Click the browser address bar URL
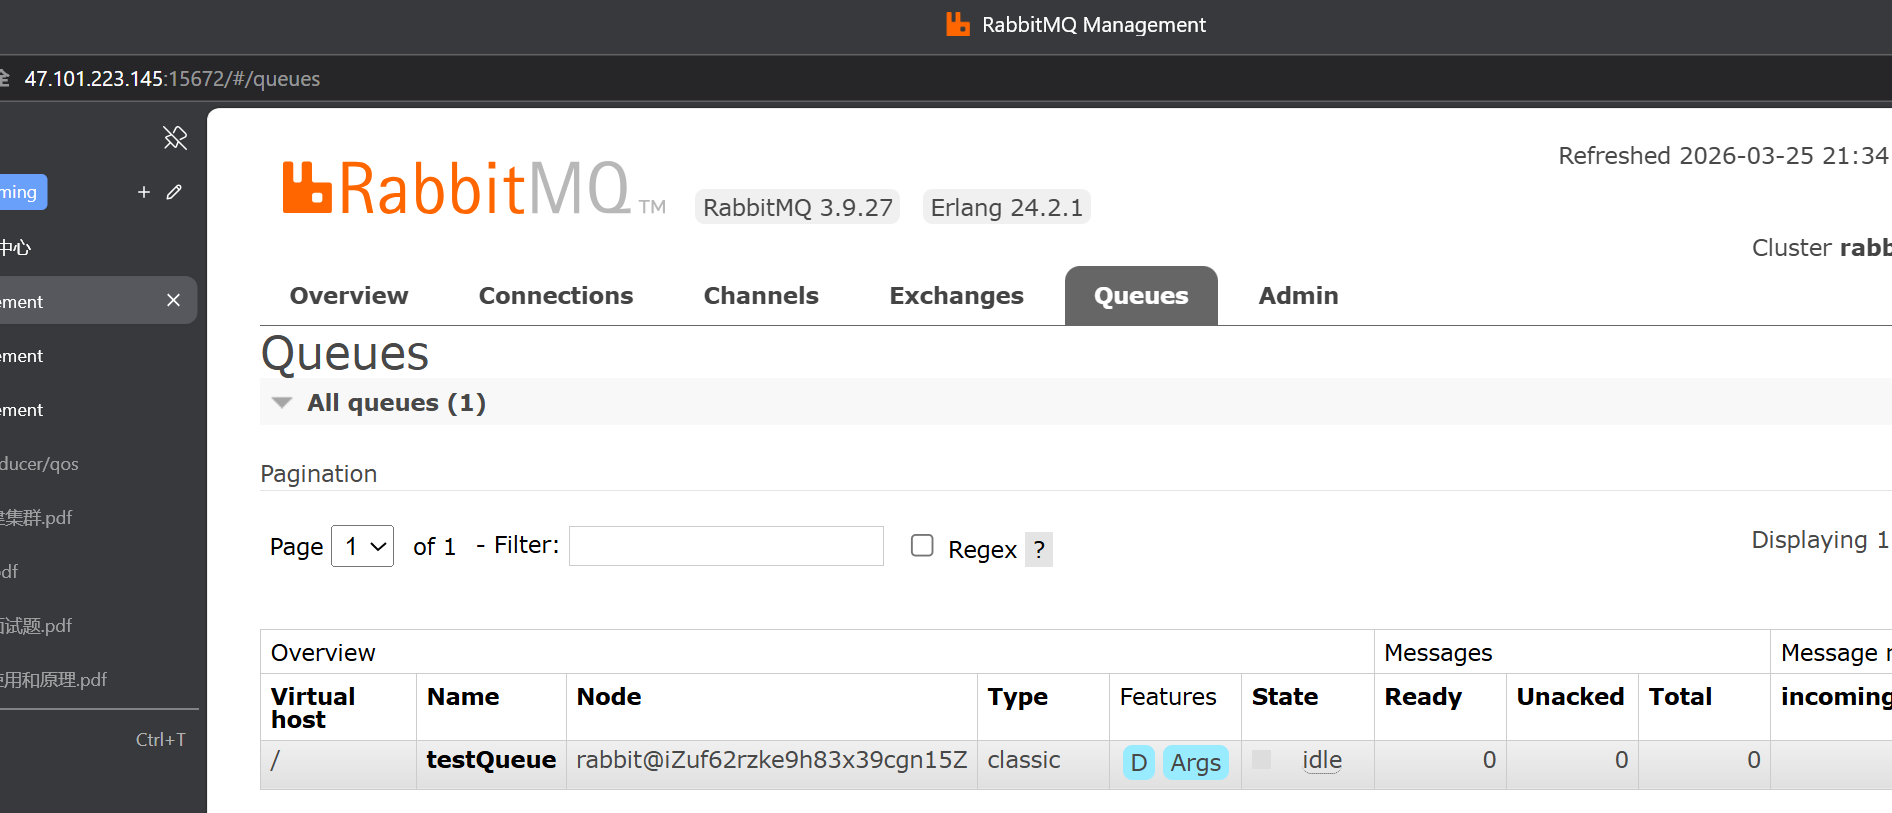The height and width of the screenshot is (813, 1892). pyautogui.click(x=172, y=79)
